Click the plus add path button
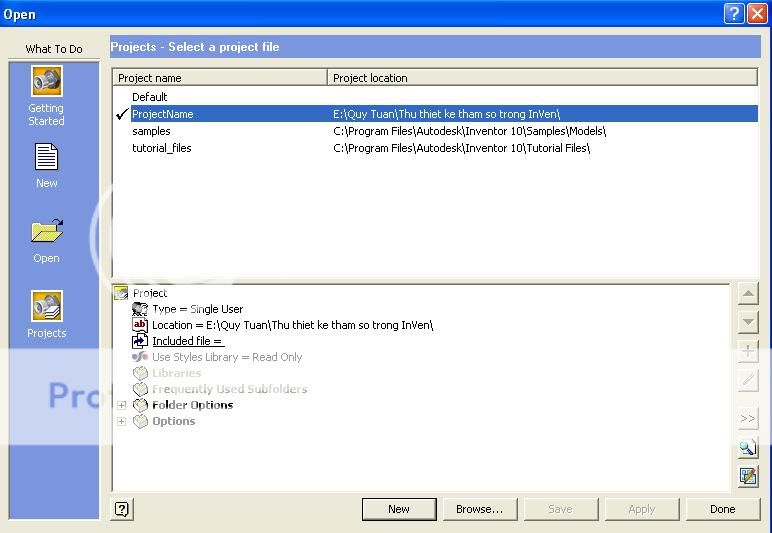Screen dimensions: 772x533 748,351
